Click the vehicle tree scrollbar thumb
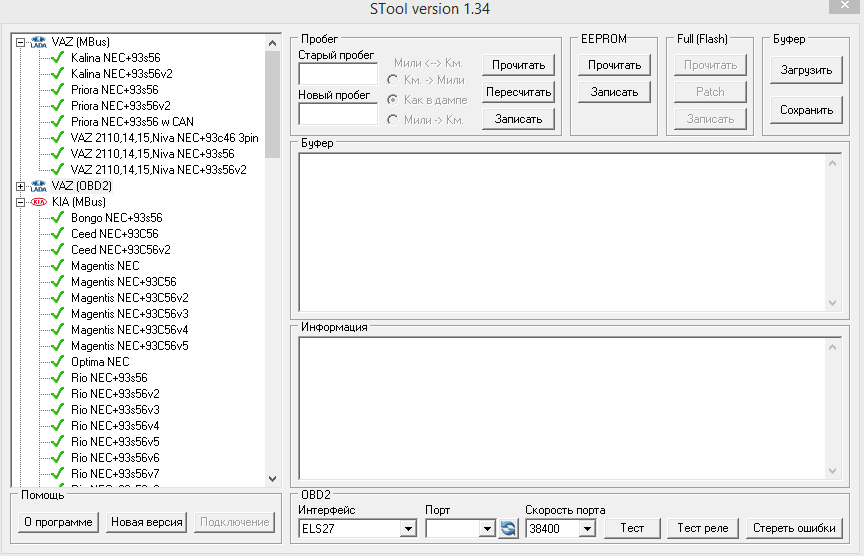This screenshot has width=864, height=556. tap(272, 105)
